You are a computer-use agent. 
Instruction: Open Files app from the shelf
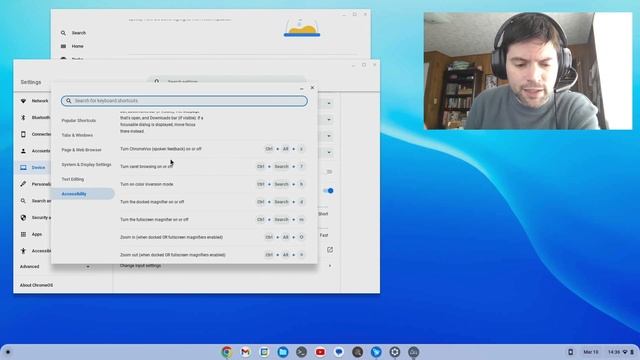tap(283, 352)
